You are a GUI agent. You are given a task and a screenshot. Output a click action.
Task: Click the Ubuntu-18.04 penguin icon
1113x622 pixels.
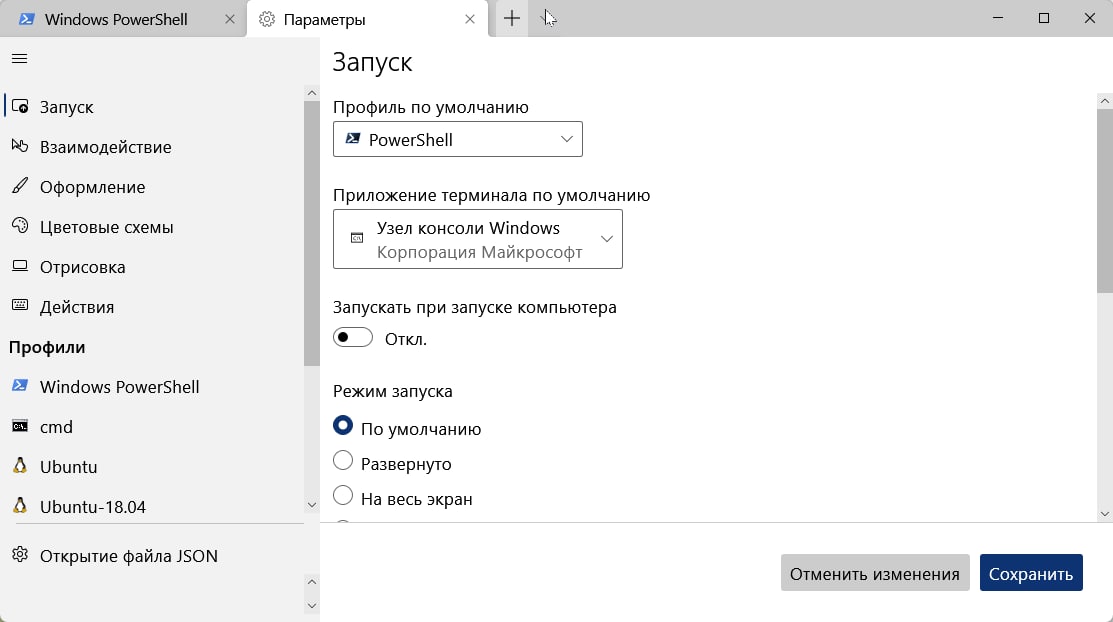click(x=20, y=506)
